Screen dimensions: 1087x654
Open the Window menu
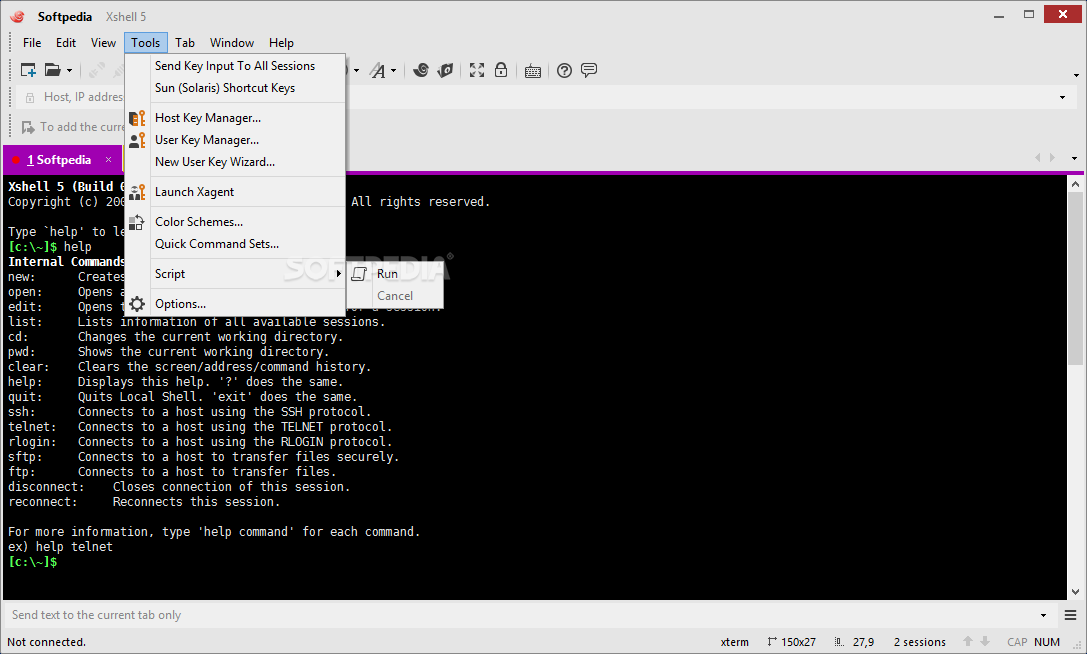click(x=232, y=43)
